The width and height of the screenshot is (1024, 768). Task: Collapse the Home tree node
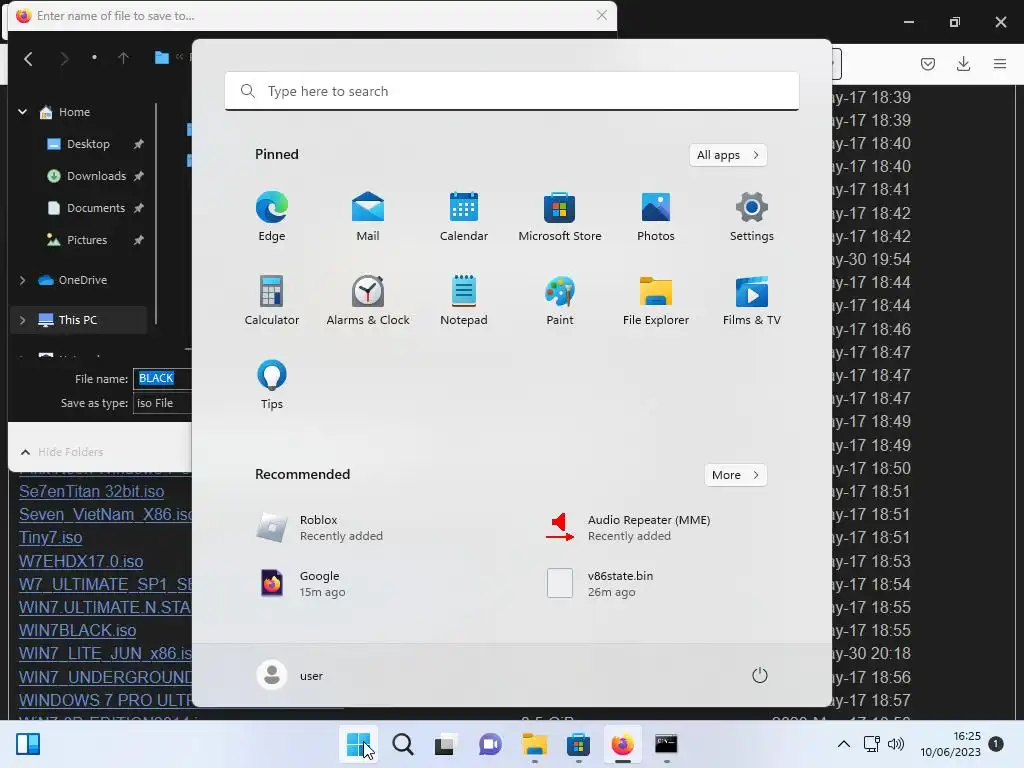(x=22, y=112)
